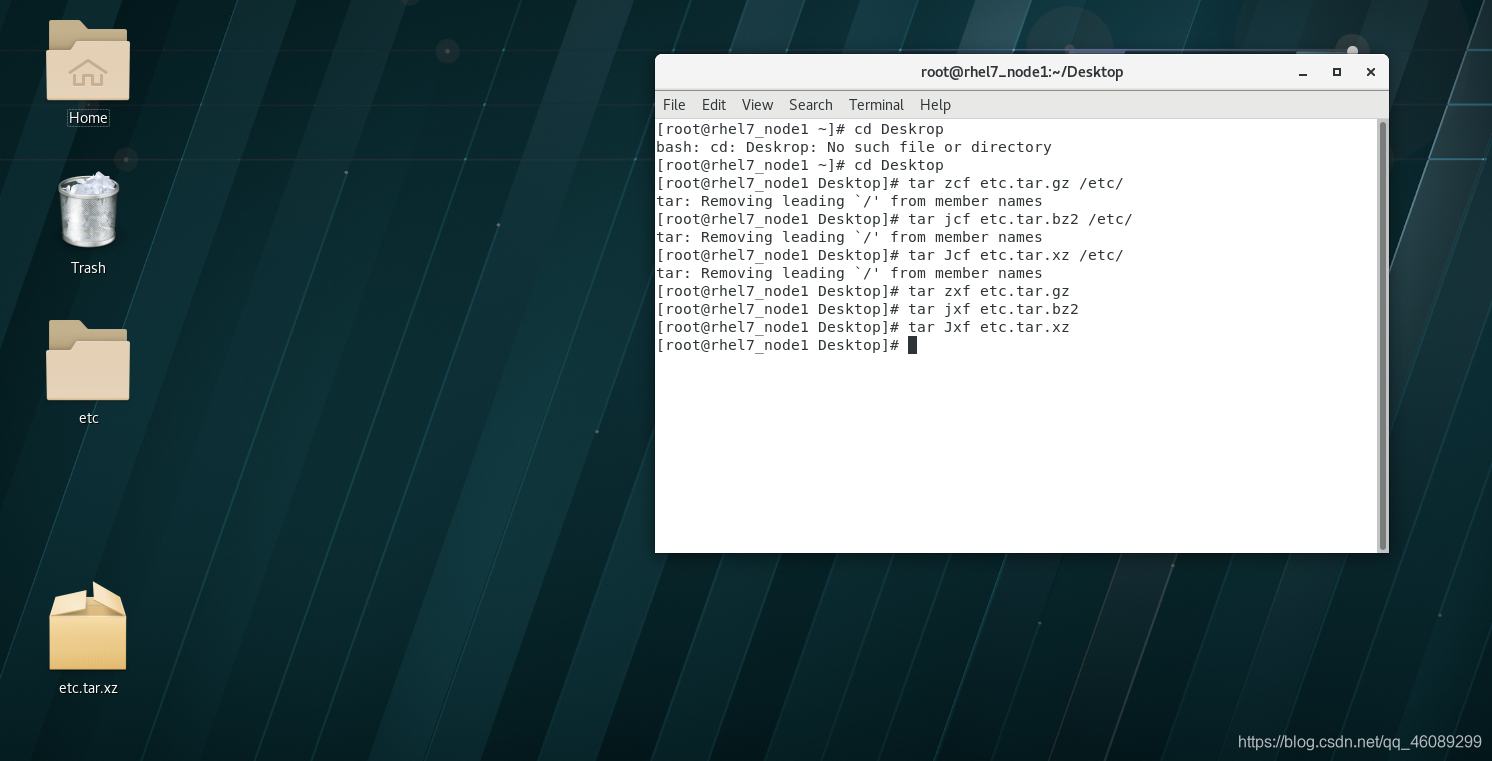Screen dimensions: 1492x761
Task: Select the etc folder on desktop
Action: click(x=88, y=360)
